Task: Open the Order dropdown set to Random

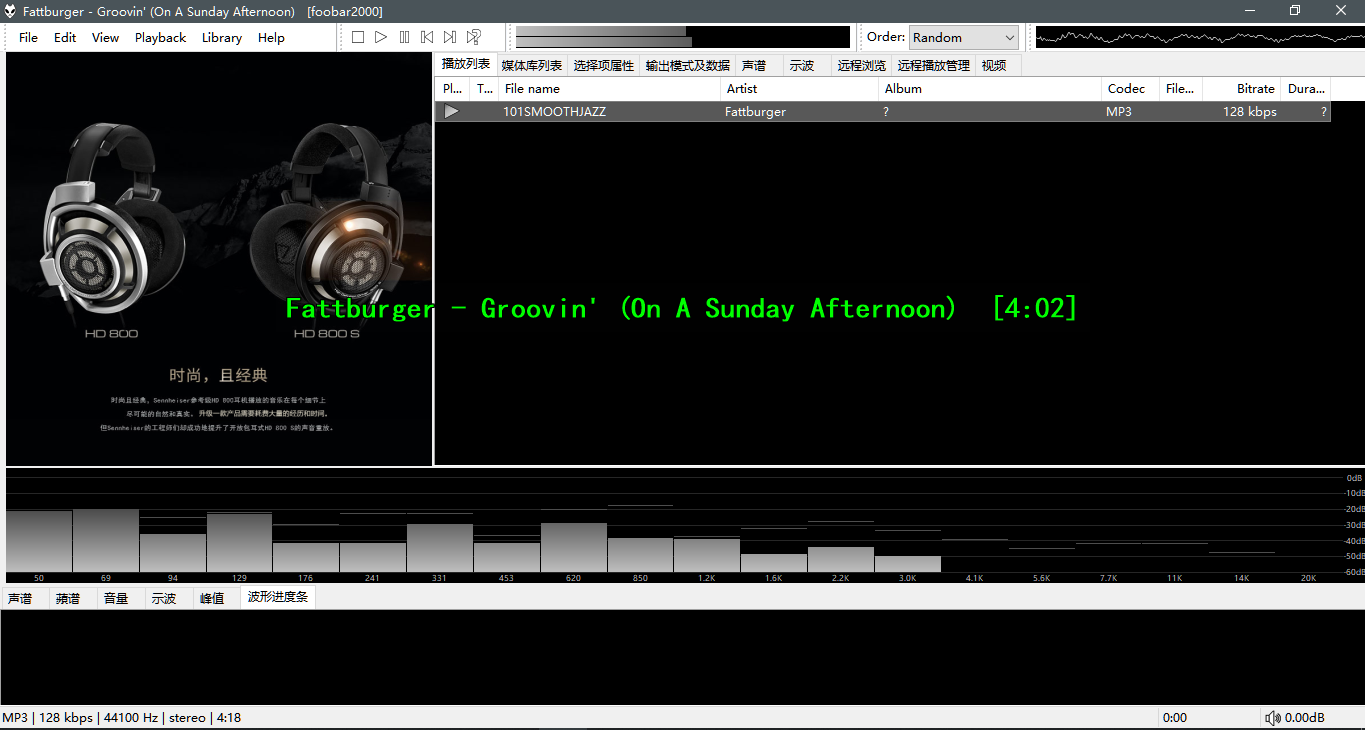Action: [963, 37]
